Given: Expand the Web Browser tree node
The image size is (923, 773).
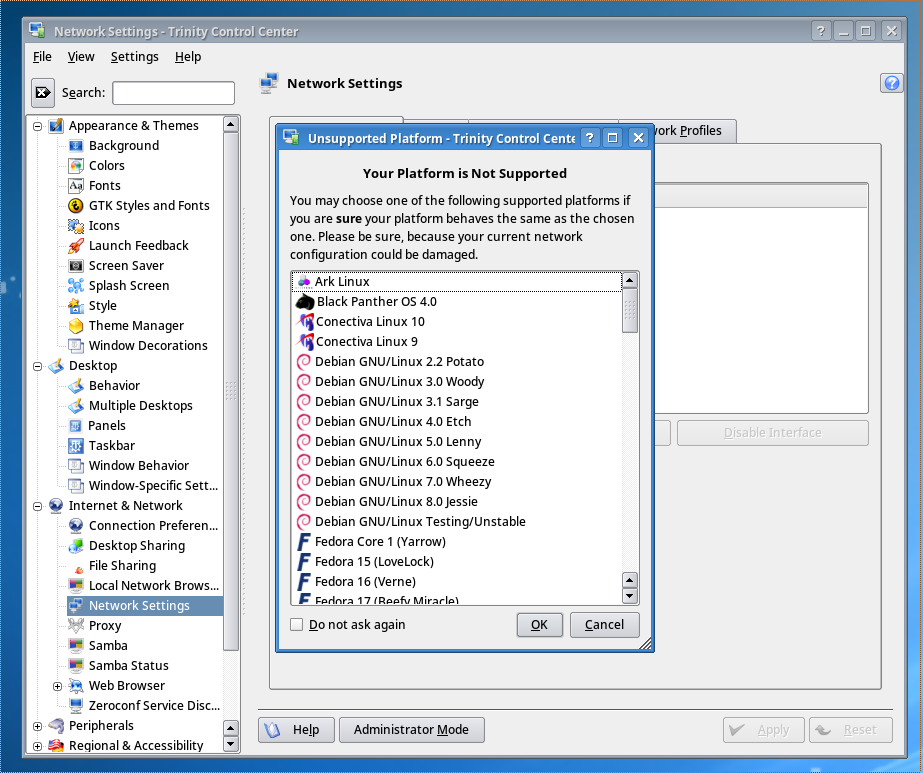Looking at the screenshot, I should (57, 686).
